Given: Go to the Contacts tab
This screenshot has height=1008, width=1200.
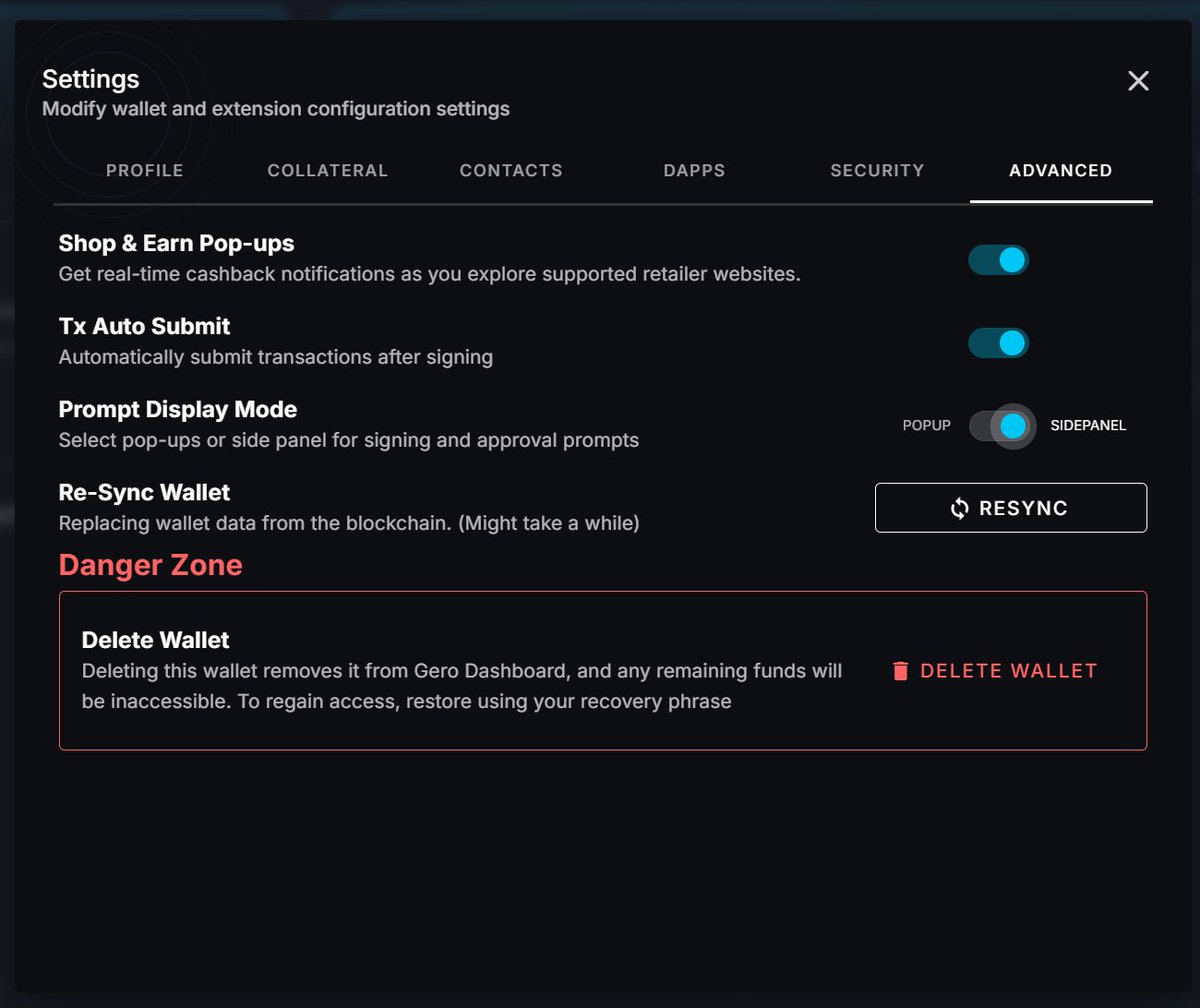Looking at the screenshot, I should pyautogui.click(x=511, y=170).
